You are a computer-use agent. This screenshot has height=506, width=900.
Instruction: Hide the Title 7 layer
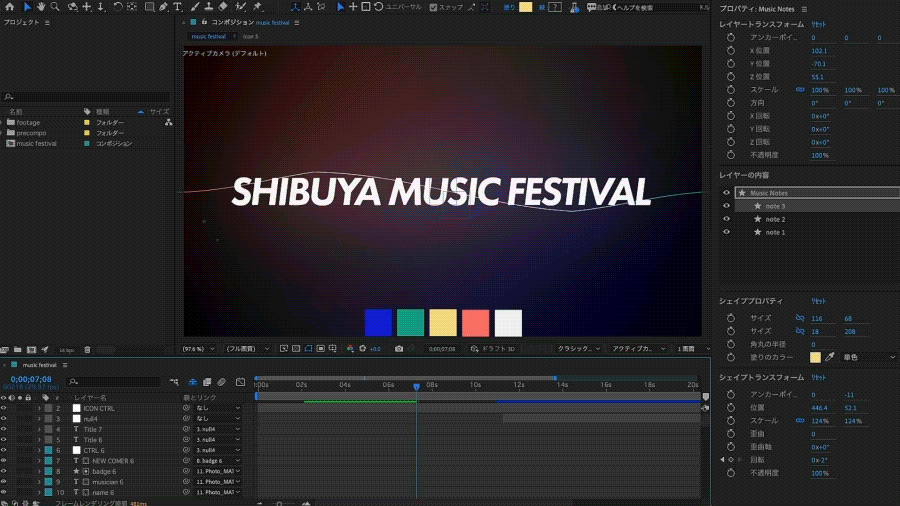point(3,429)
